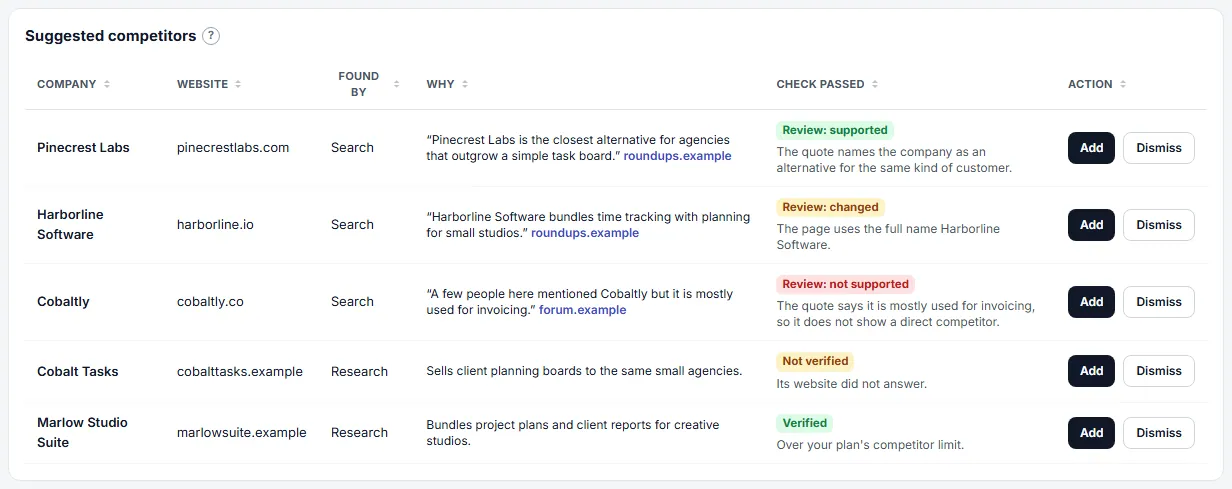Image resolution: width=1232 pixels, height=489 pixels.
Task: Dismiss the Cobalt Tasks suggestion
Action: tap(1159, 371)
